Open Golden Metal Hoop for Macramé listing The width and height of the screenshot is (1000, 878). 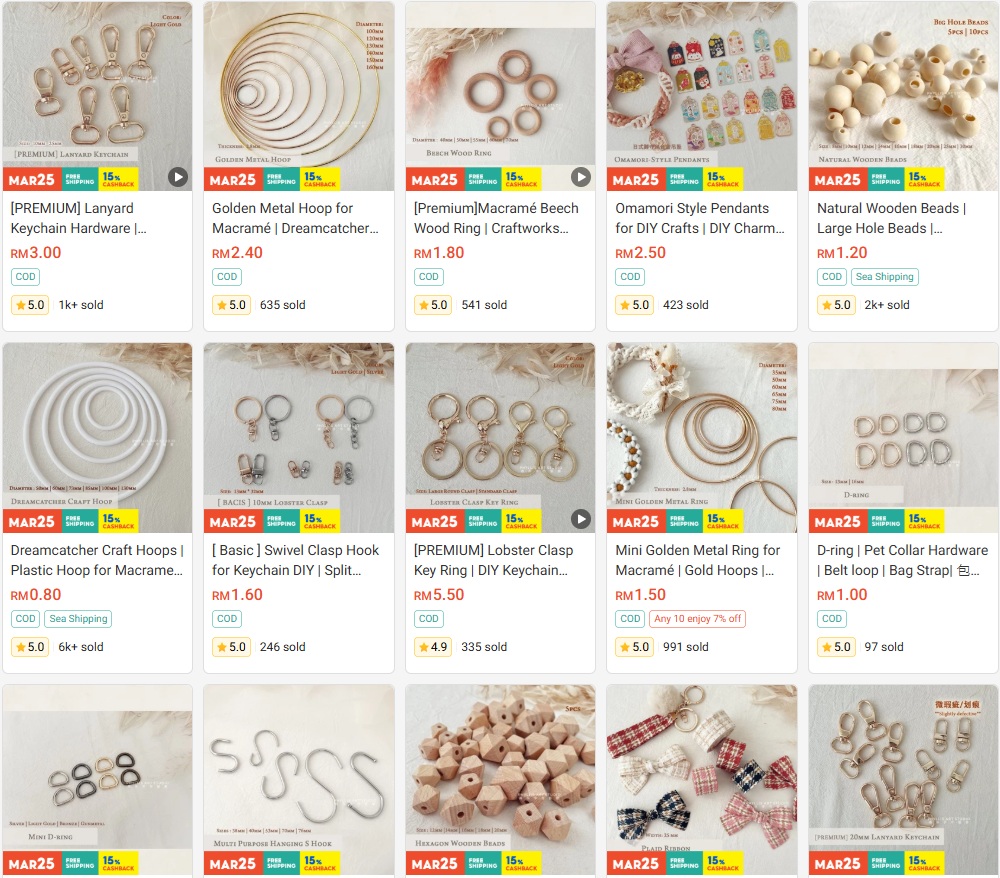coord(295,218)
